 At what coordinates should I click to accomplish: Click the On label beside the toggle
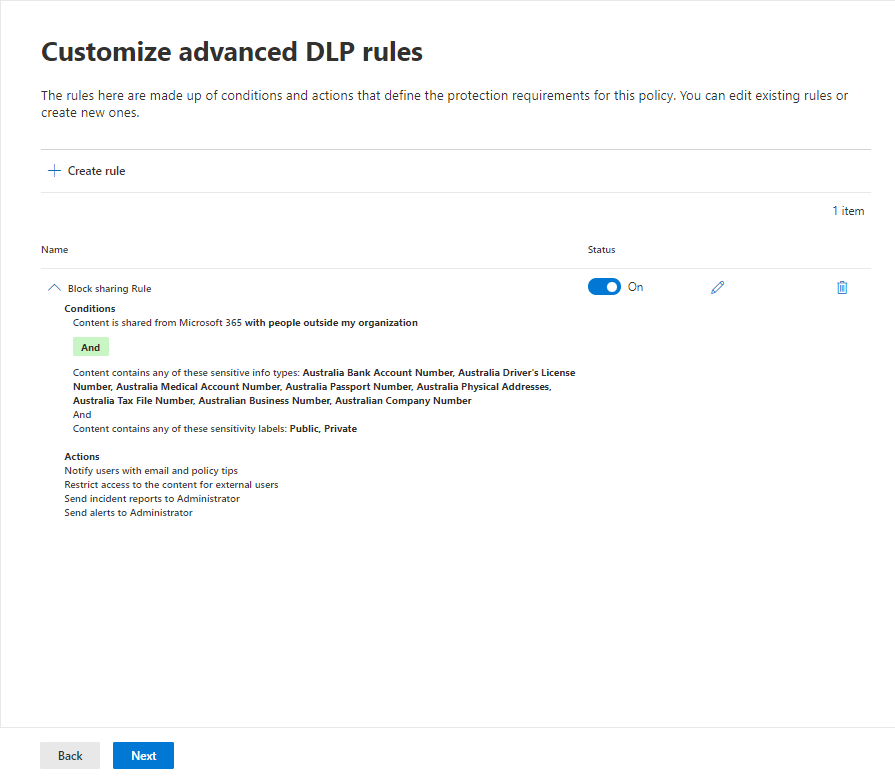pos(635,287)
